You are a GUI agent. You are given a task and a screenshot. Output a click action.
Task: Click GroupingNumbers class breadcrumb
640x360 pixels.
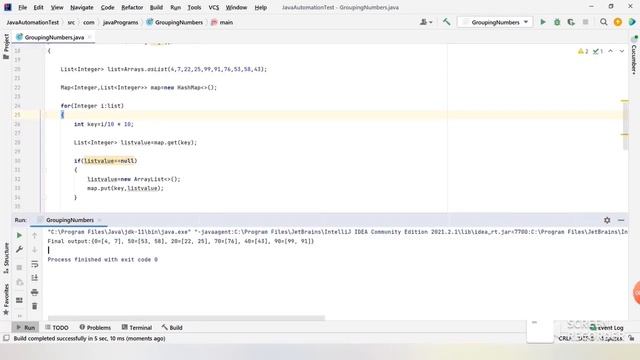tap(174, 22)
